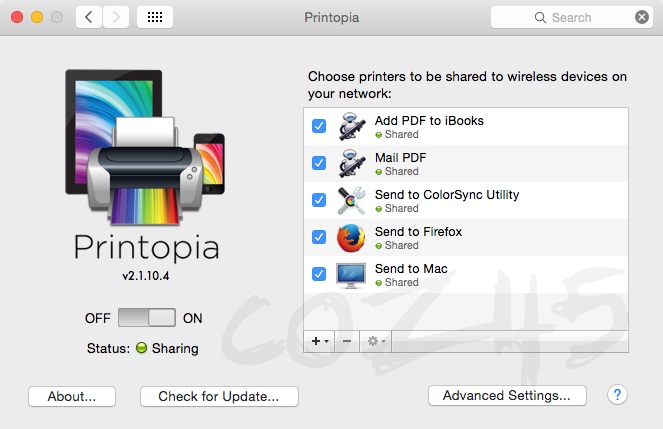Open the About... dialog

[x=72, y=396]
